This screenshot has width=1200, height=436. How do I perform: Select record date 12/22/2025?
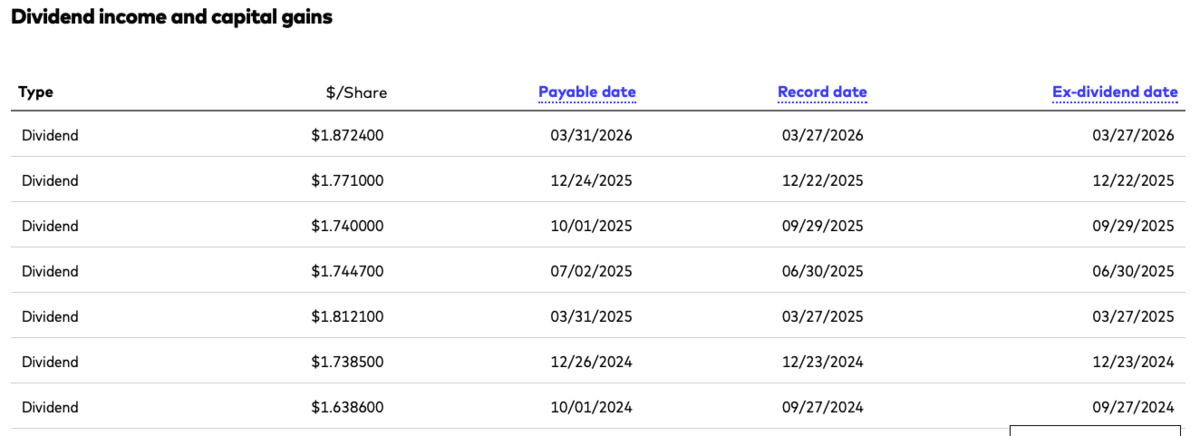(x=822, y=181)
